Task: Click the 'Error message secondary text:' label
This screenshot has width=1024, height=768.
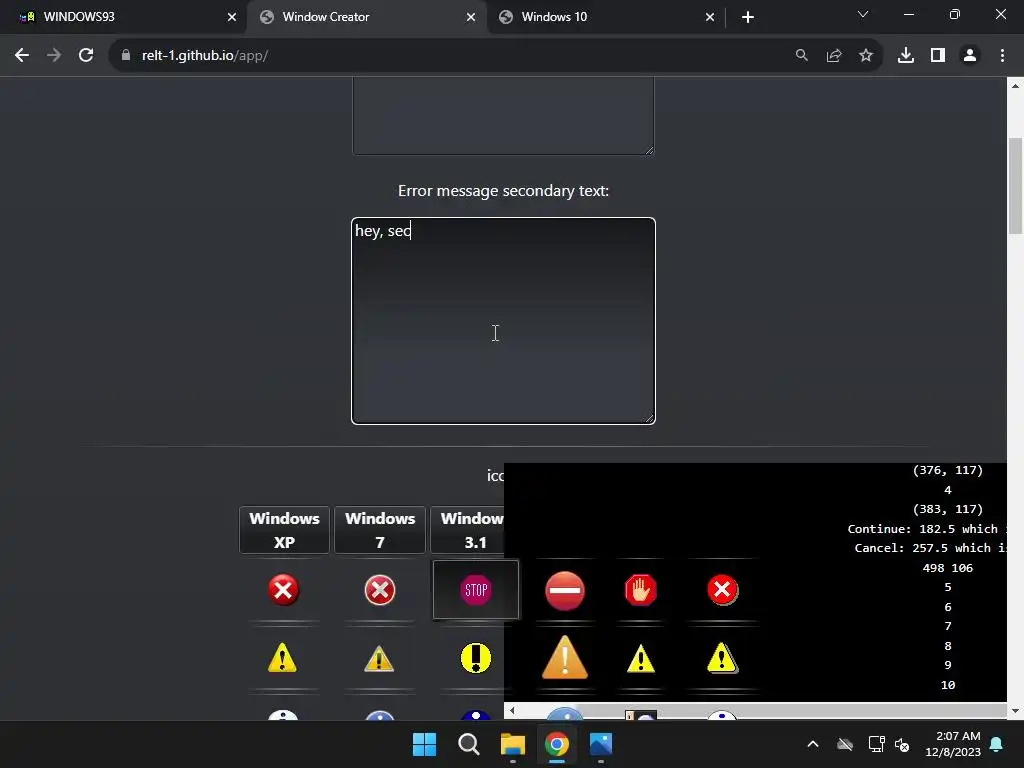Action: pyautogui.click(x=503, y=191)
